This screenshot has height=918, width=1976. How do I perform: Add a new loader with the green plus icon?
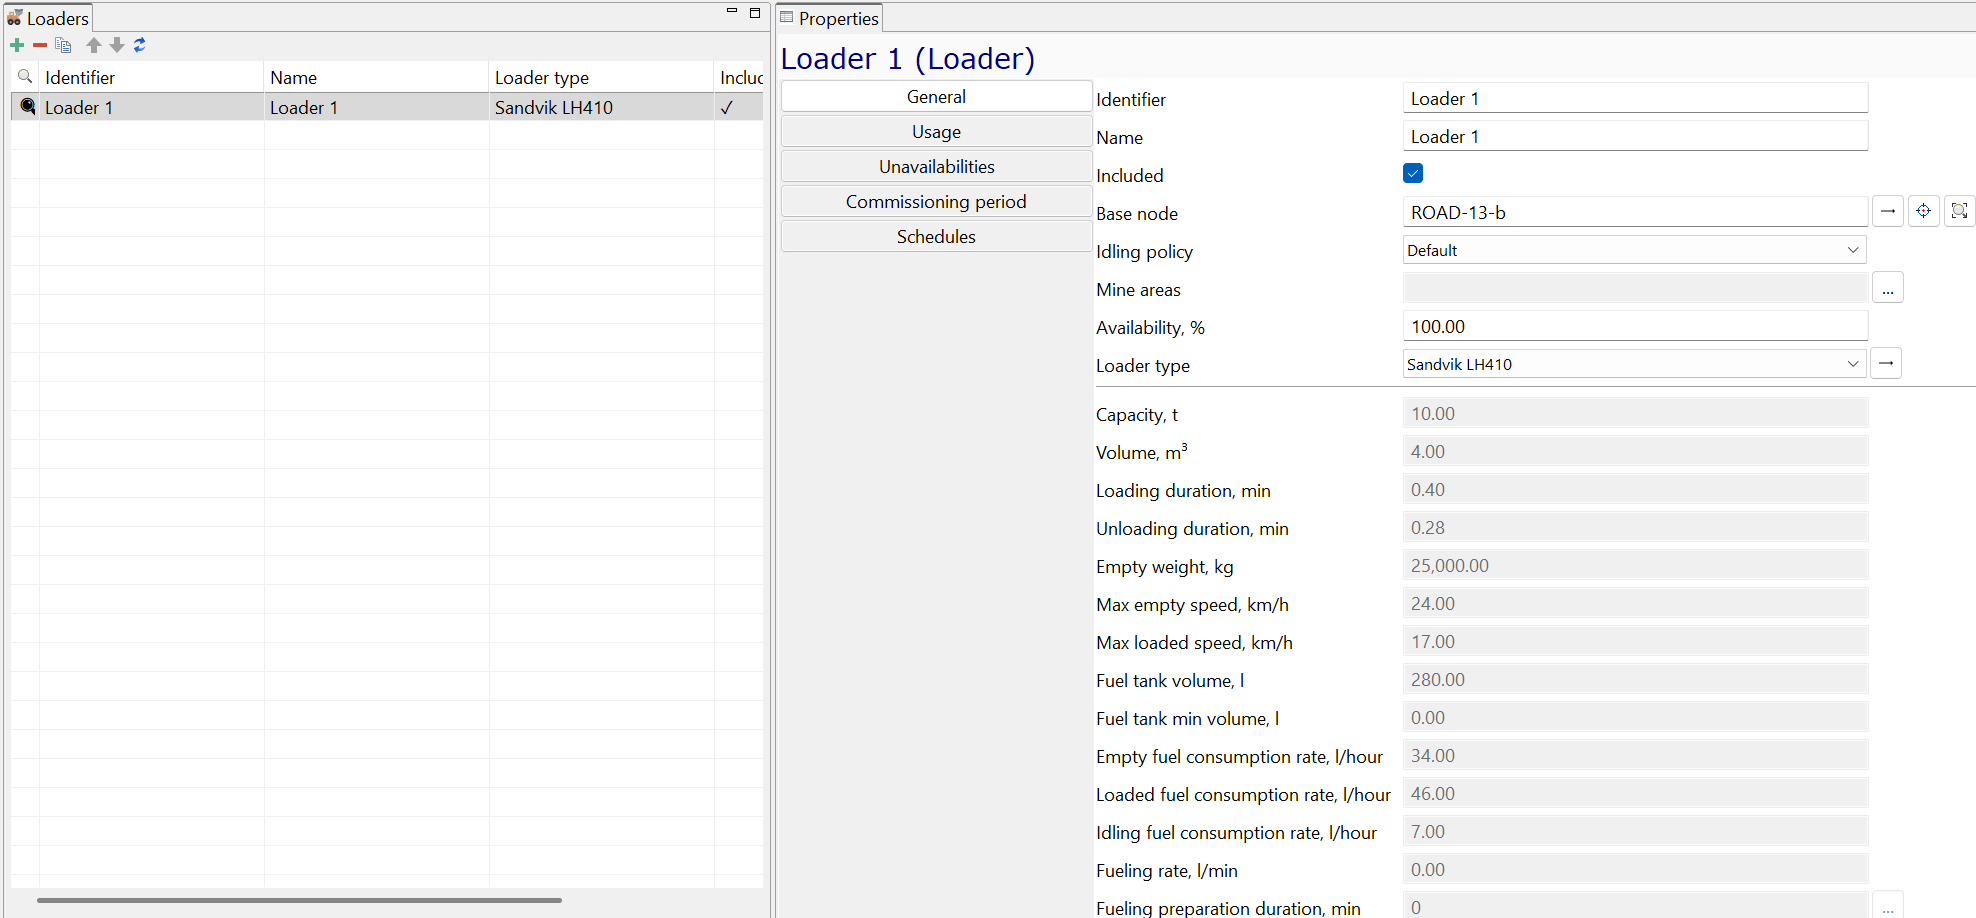click(x=17, y=45)
